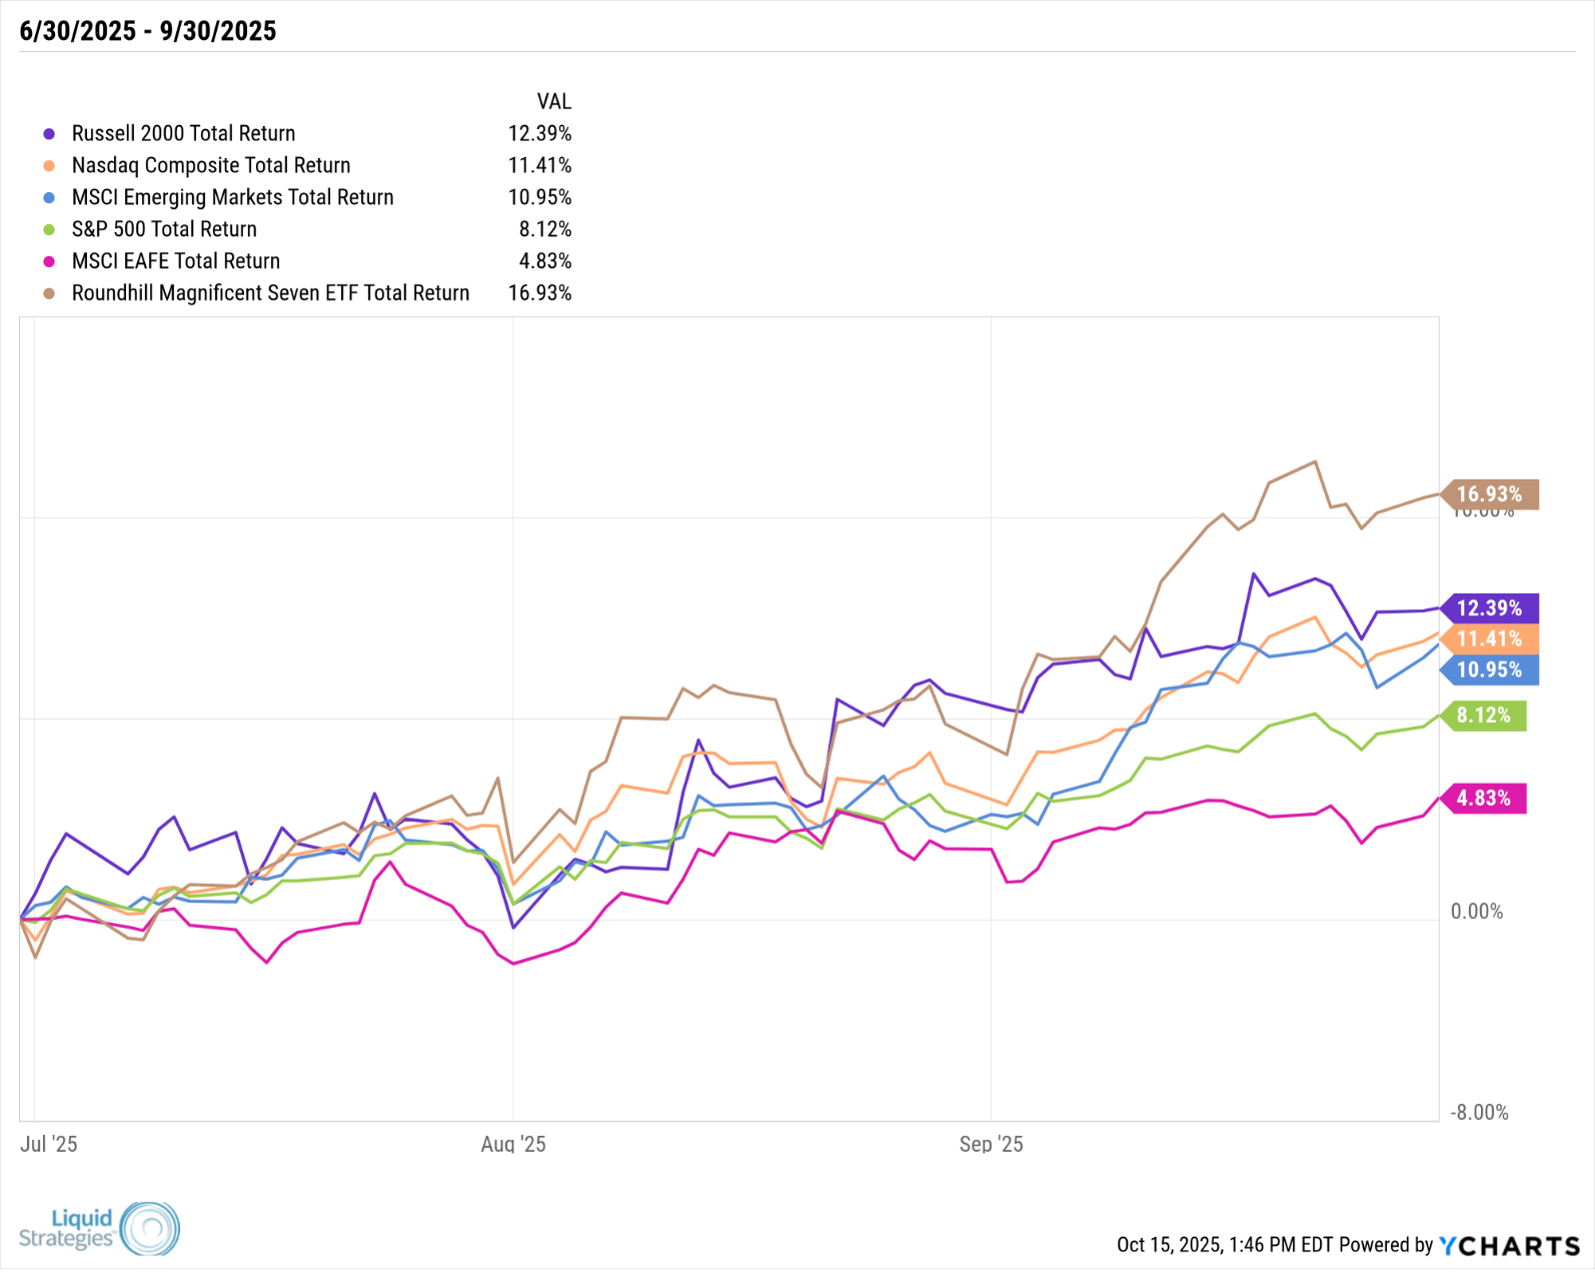1595x1274 pixels.
Task: Select the Roundhill Magnificent Seven ETF legend label
Action: click(270, 293)
